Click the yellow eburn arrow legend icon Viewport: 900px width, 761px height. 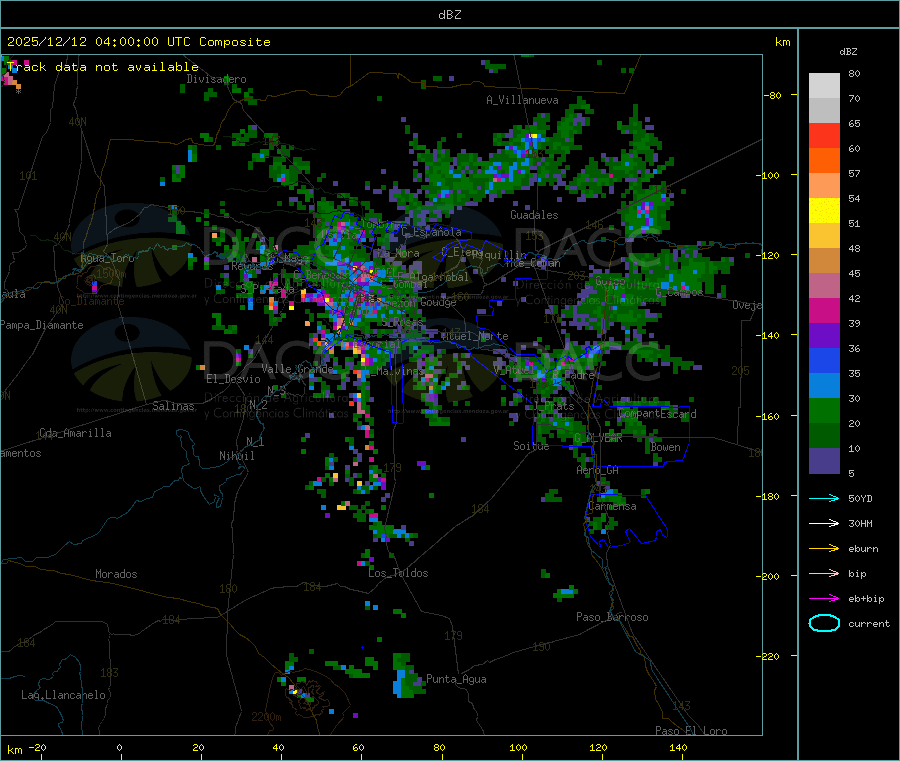(x=824, y=549)
